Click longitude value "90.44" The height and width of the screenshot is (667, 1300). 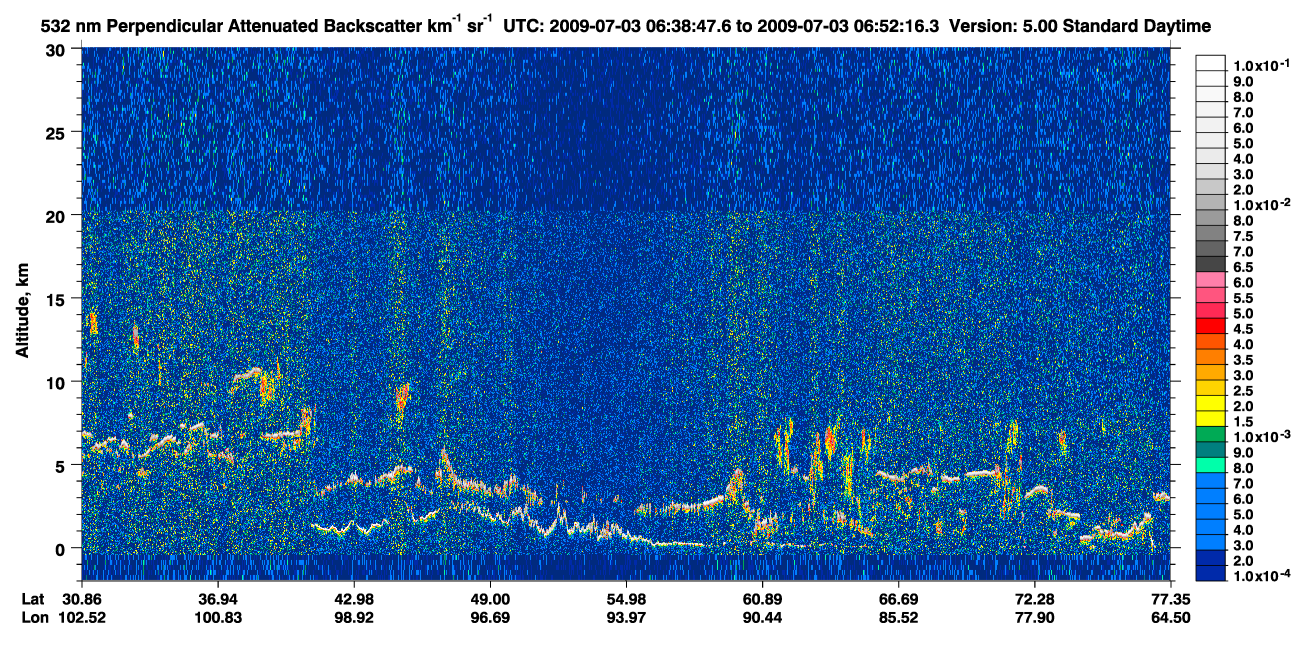pos(762,617)
